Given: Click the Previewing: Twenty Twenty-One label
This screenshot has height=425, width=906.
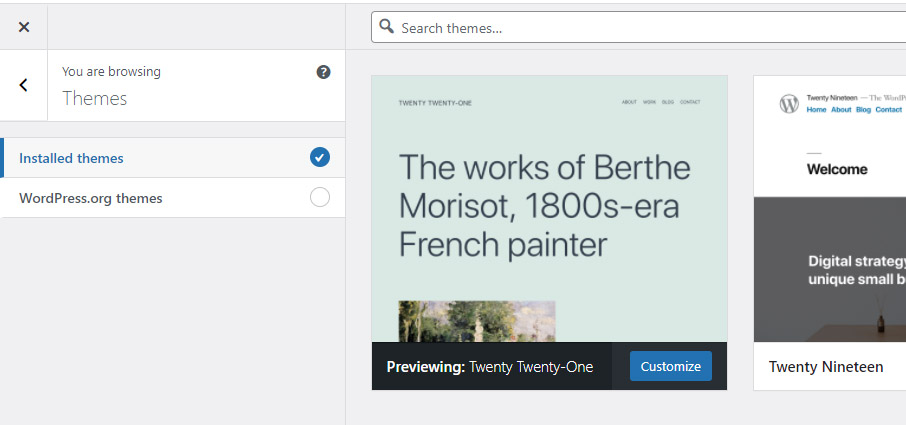Looking at the screenshot, I should tap(489, 367).
